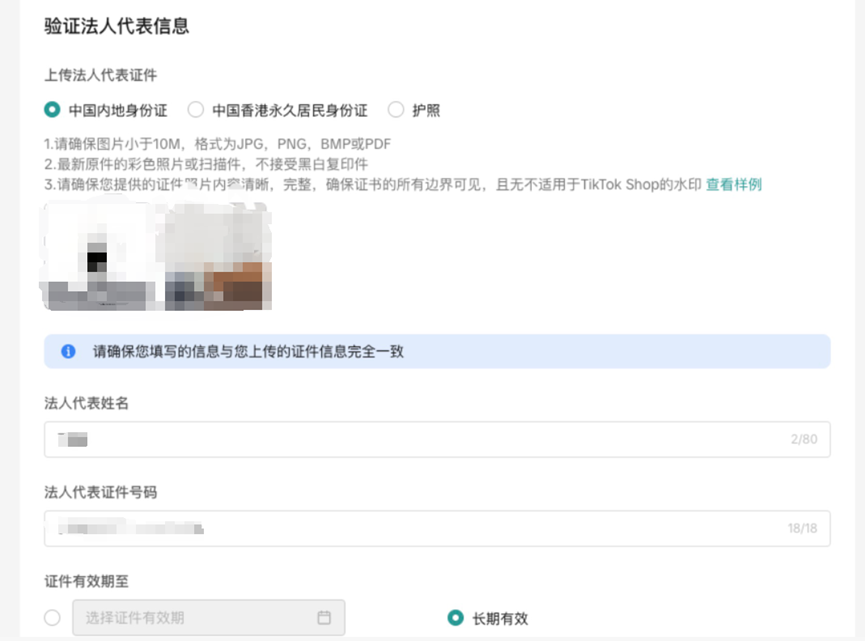This screenshot has width=865, height=641.
Task: Click the calendar icon in date field
Action: point(324,617)
